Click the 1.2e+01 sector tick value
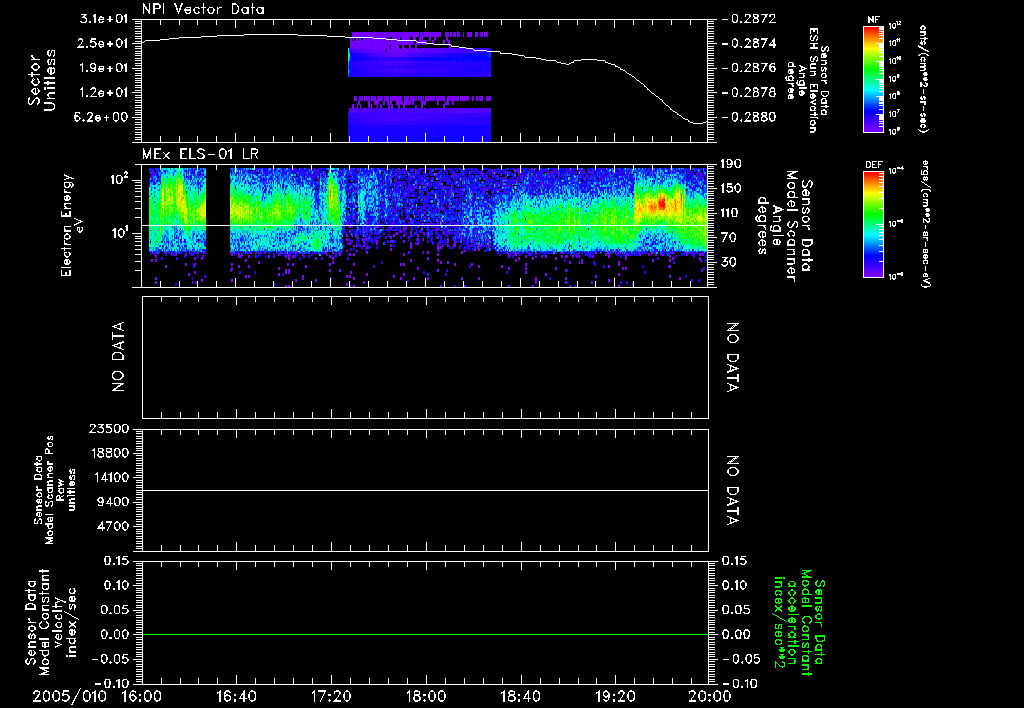Viewport: 1024px width, 708px height. point(104,93)
